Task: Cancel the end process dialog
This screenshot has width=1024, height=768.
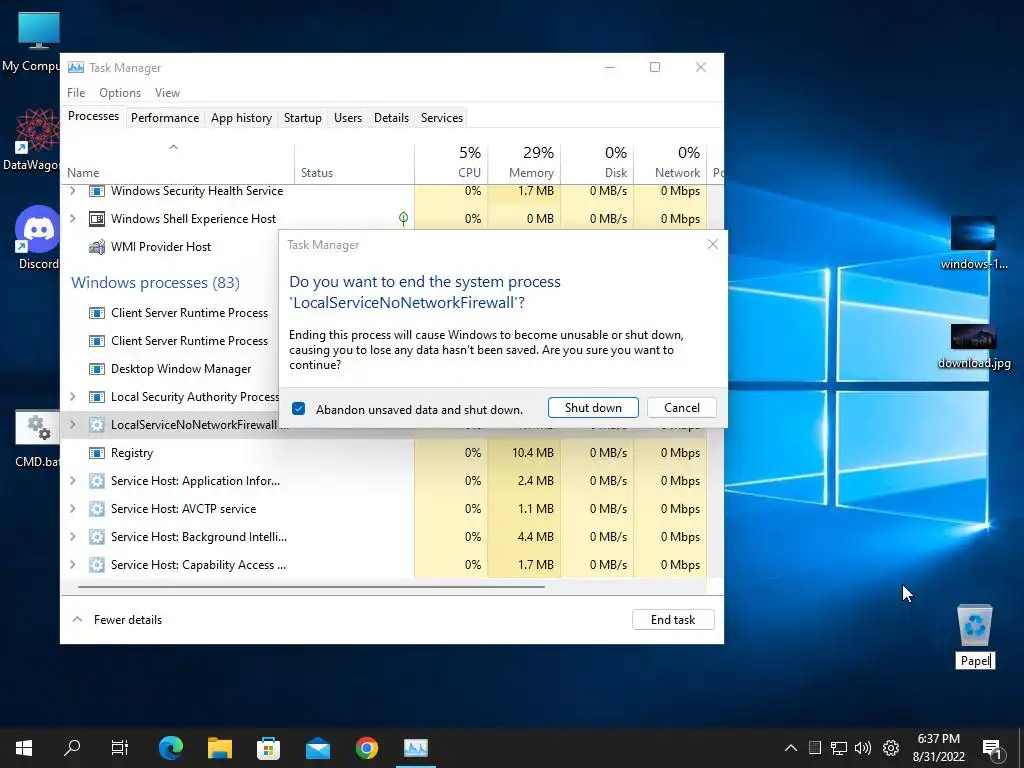Action: 682,408
